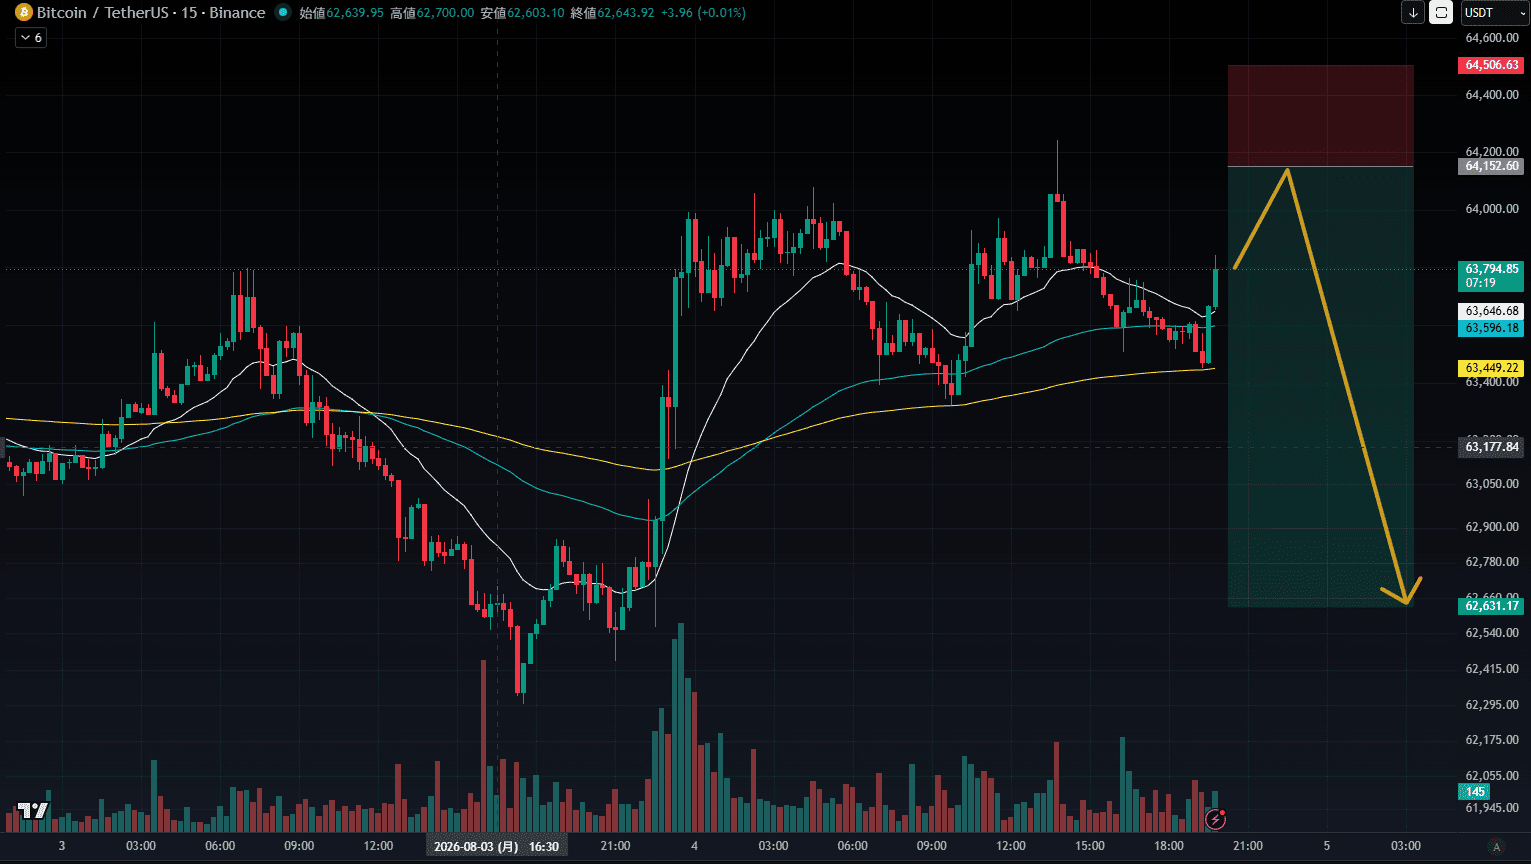1531x864 pixels.
Task: Click the yellow indicator price label 63,449.22
Action: tap(1491, 368)
